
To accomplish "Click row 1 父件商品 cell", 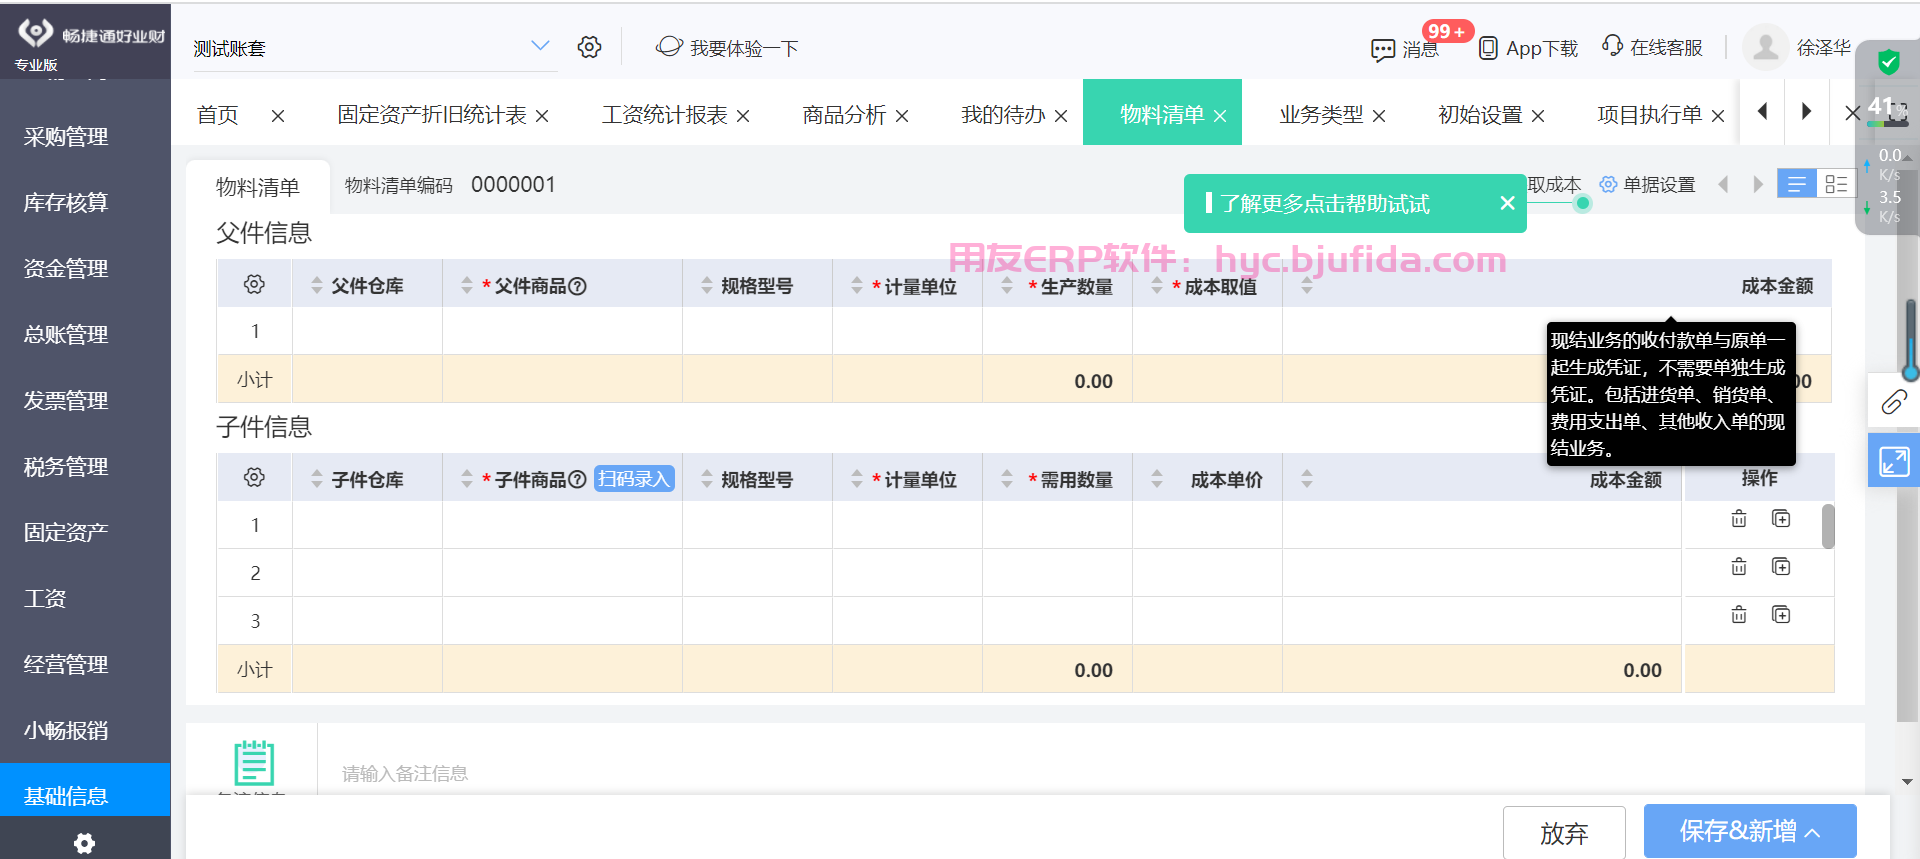I will point(562,331).
